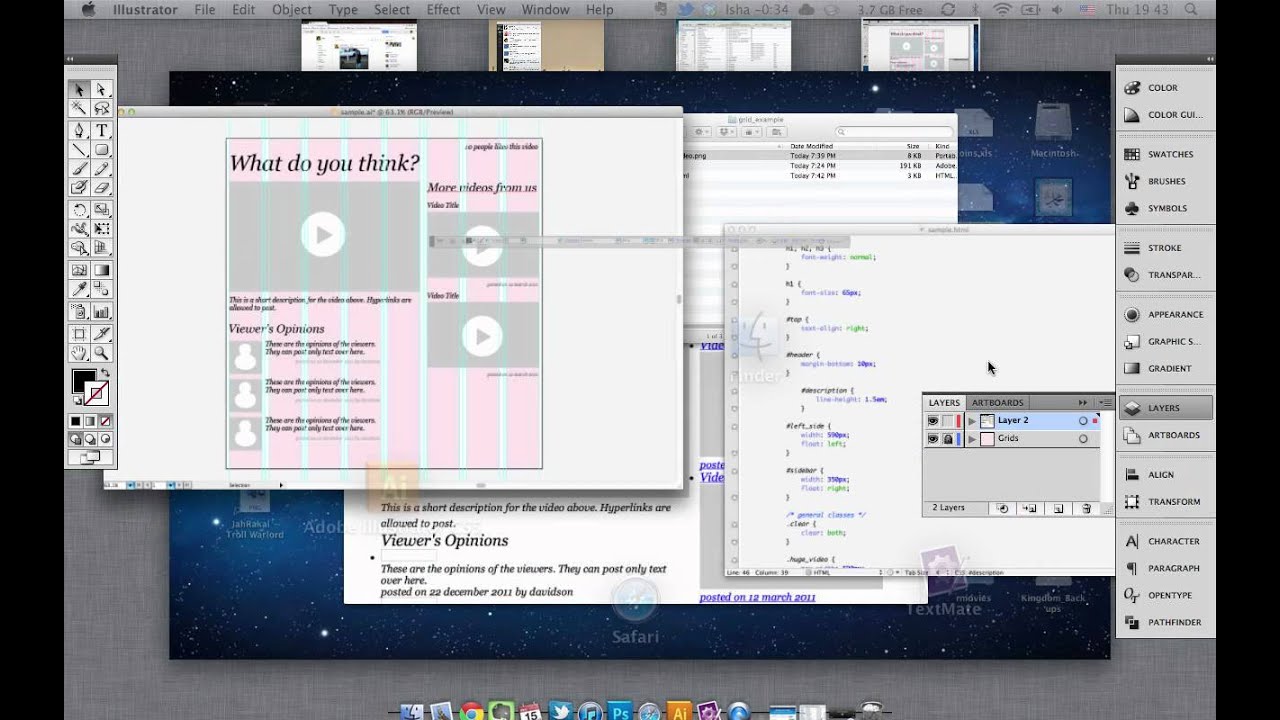Open the Effect menu
The image size is (1280, 720).
click(x=443, y=10)
